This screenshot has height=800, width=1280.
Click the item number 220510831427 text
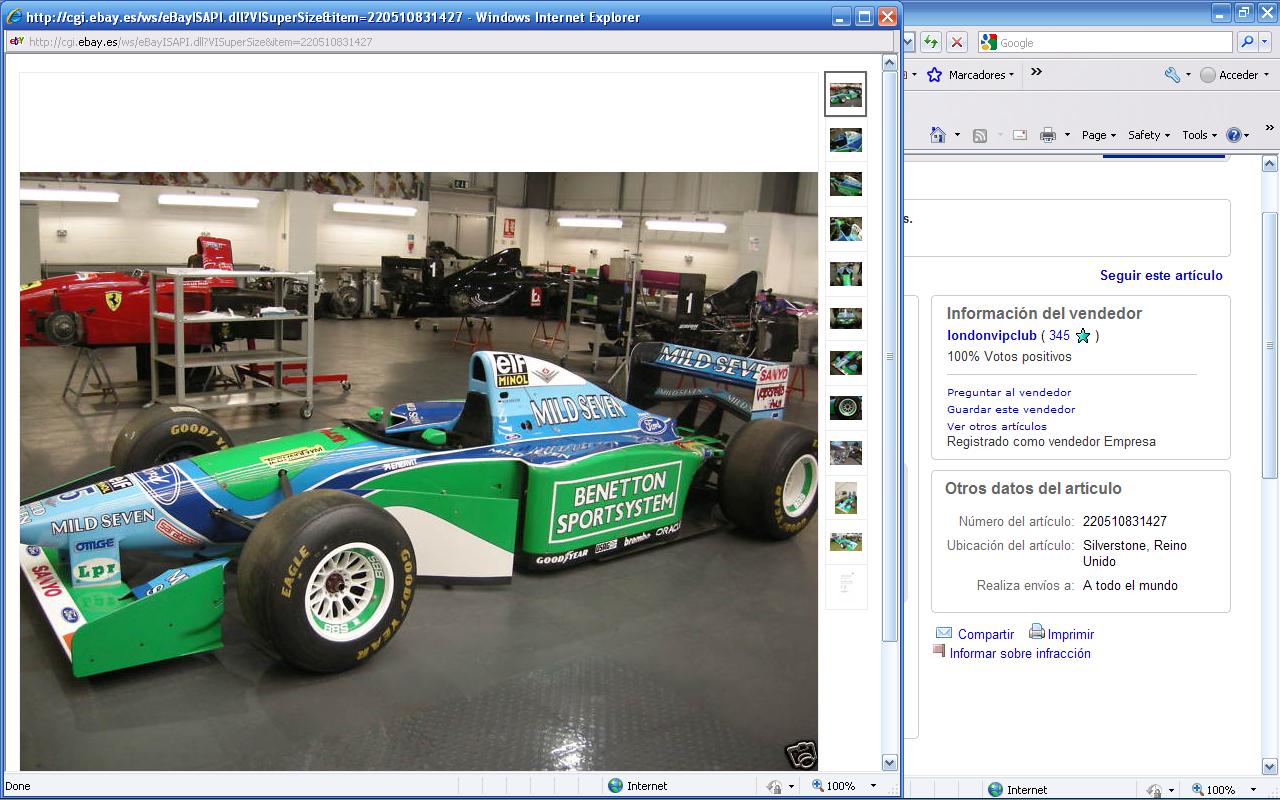(x=1125, y=521)
